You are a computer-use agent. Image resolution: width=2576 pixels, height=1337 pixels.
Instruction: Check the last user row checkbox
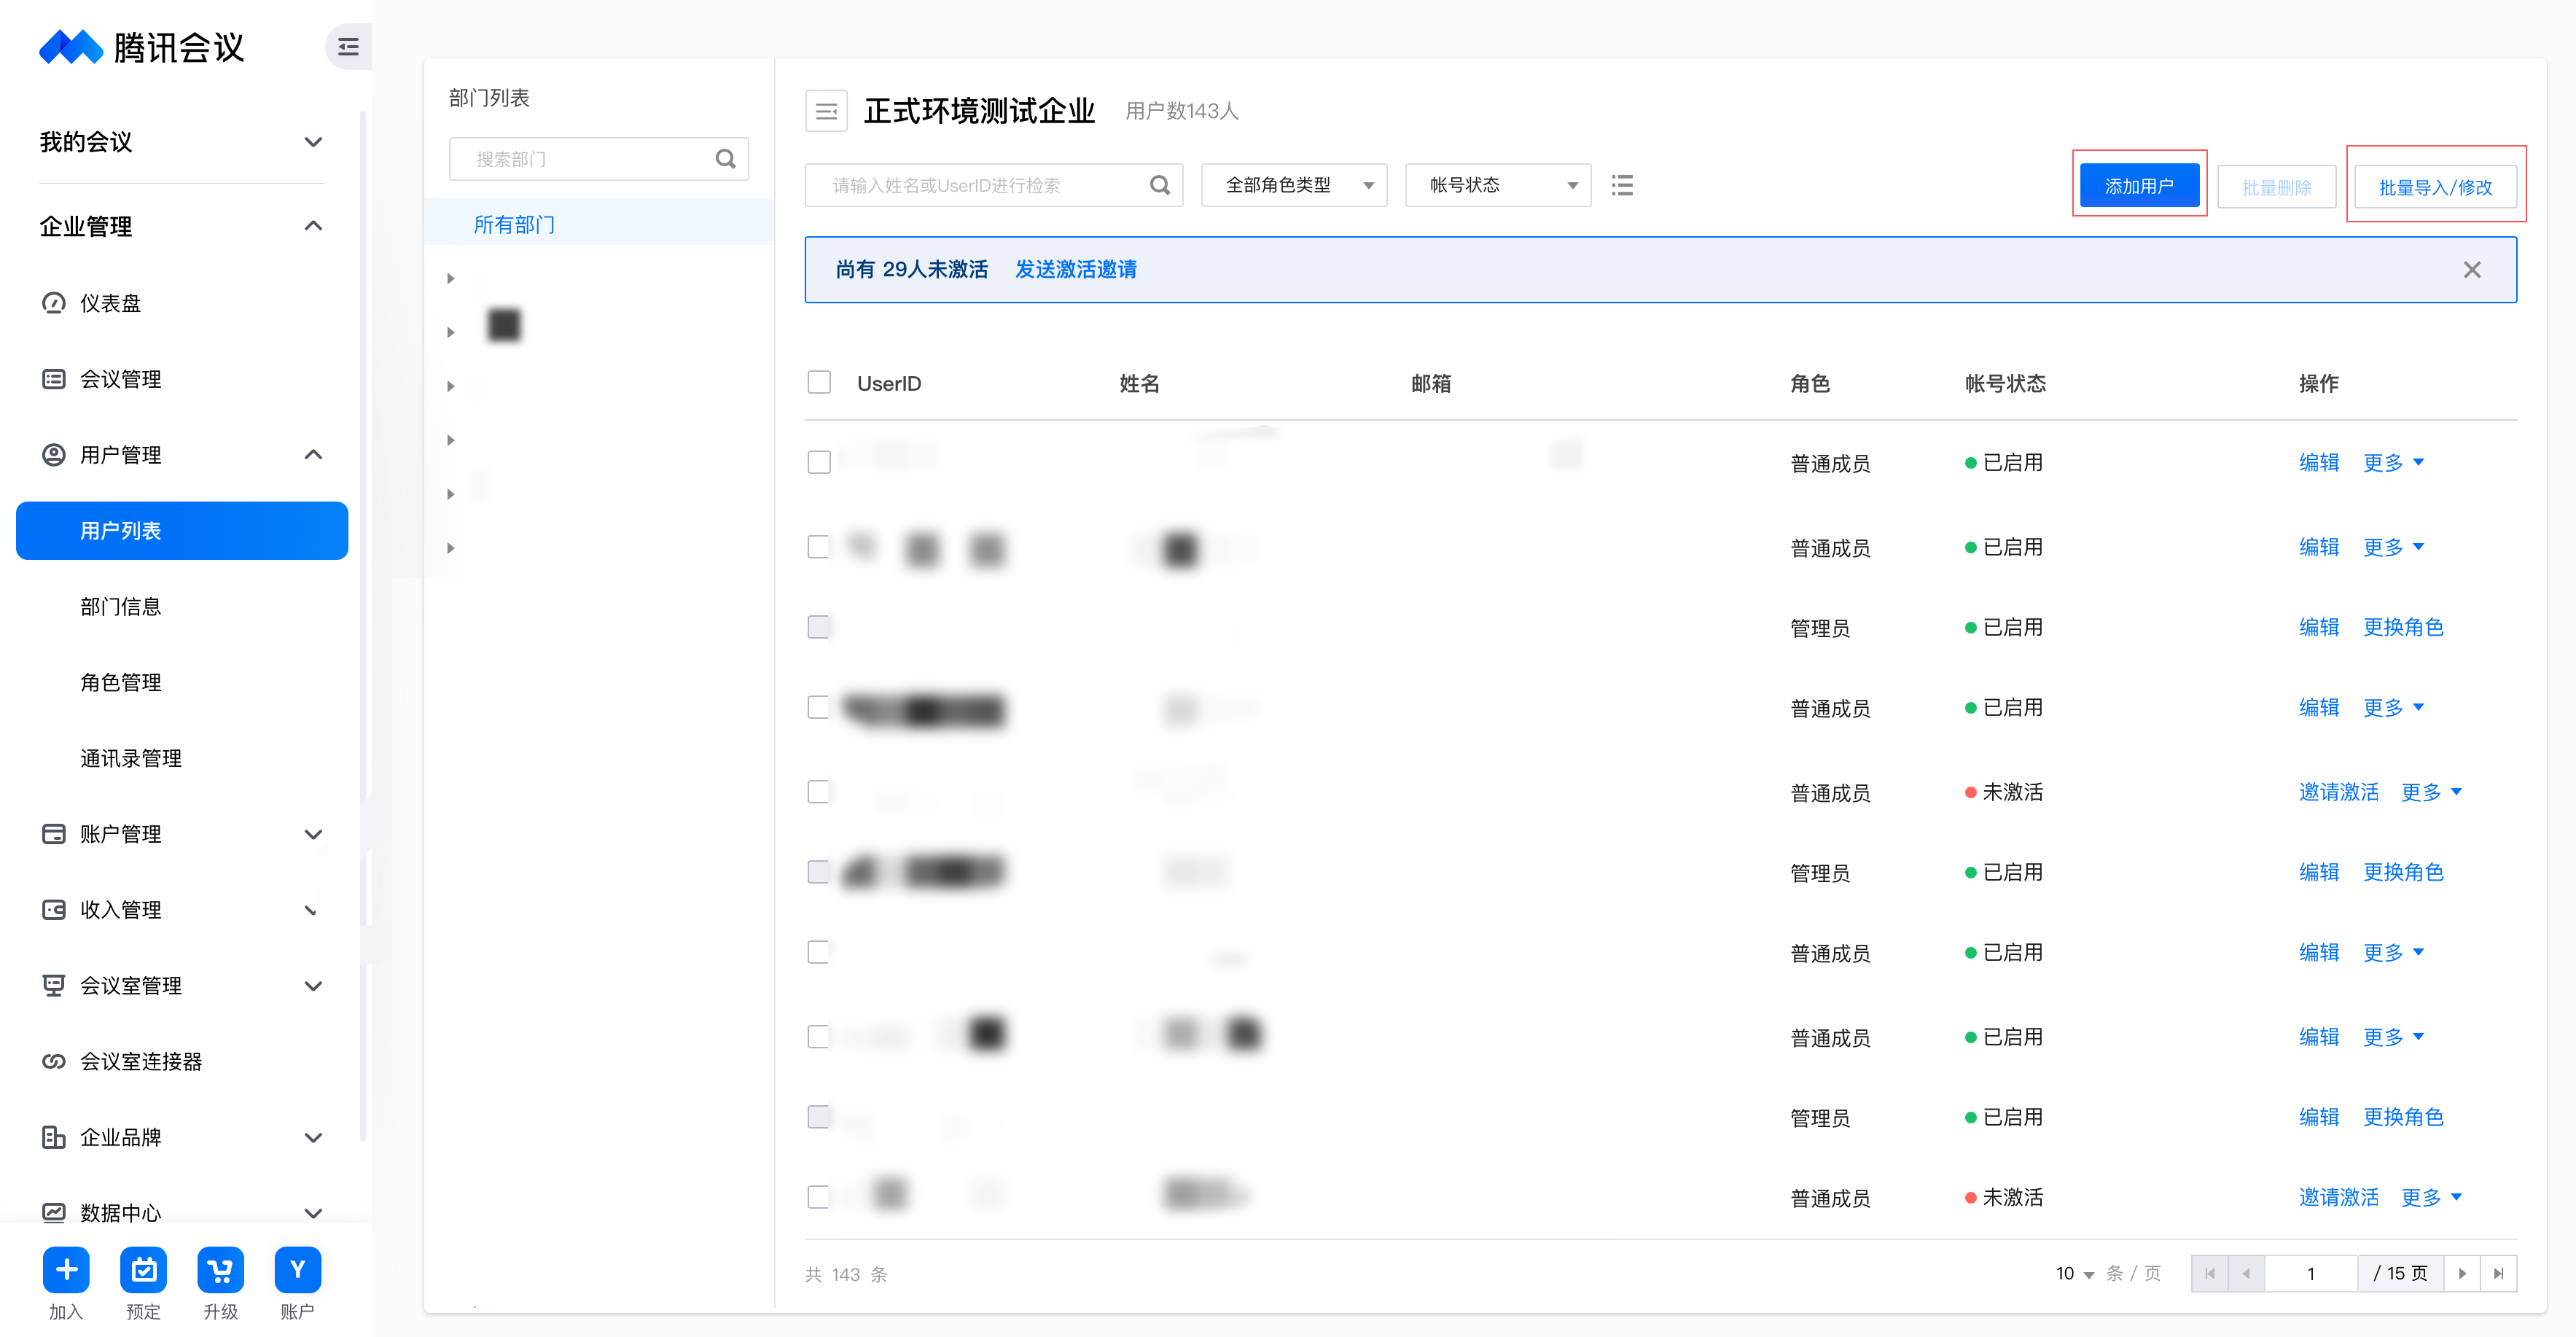pyautogui.click(x=819, y=1197)
